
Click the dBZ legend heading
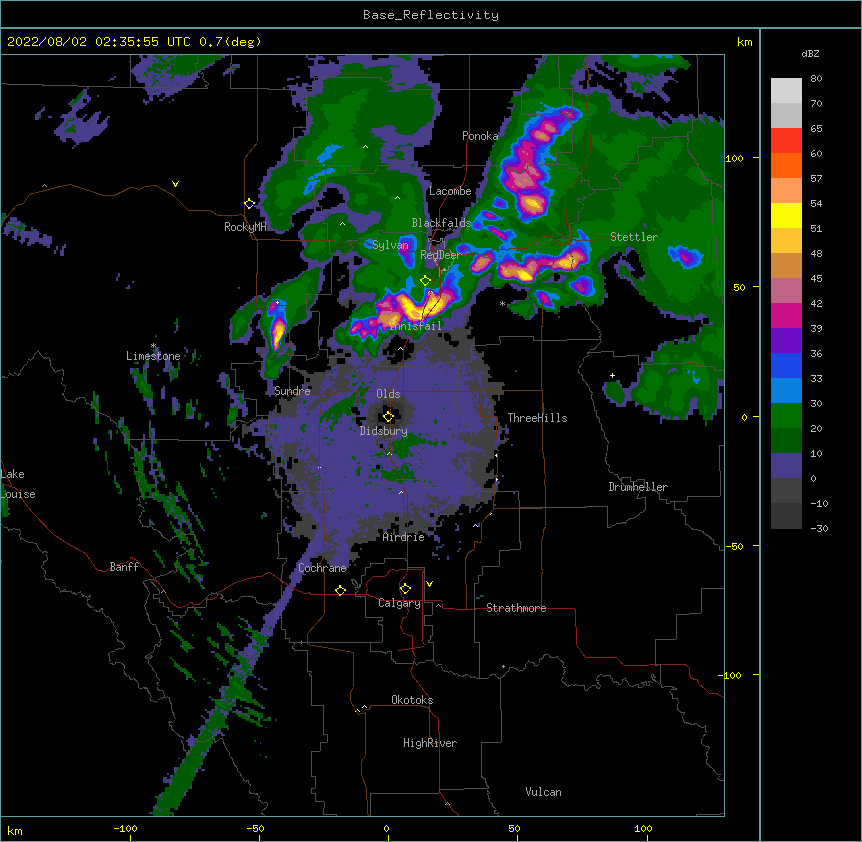click(x=810, y=54)
